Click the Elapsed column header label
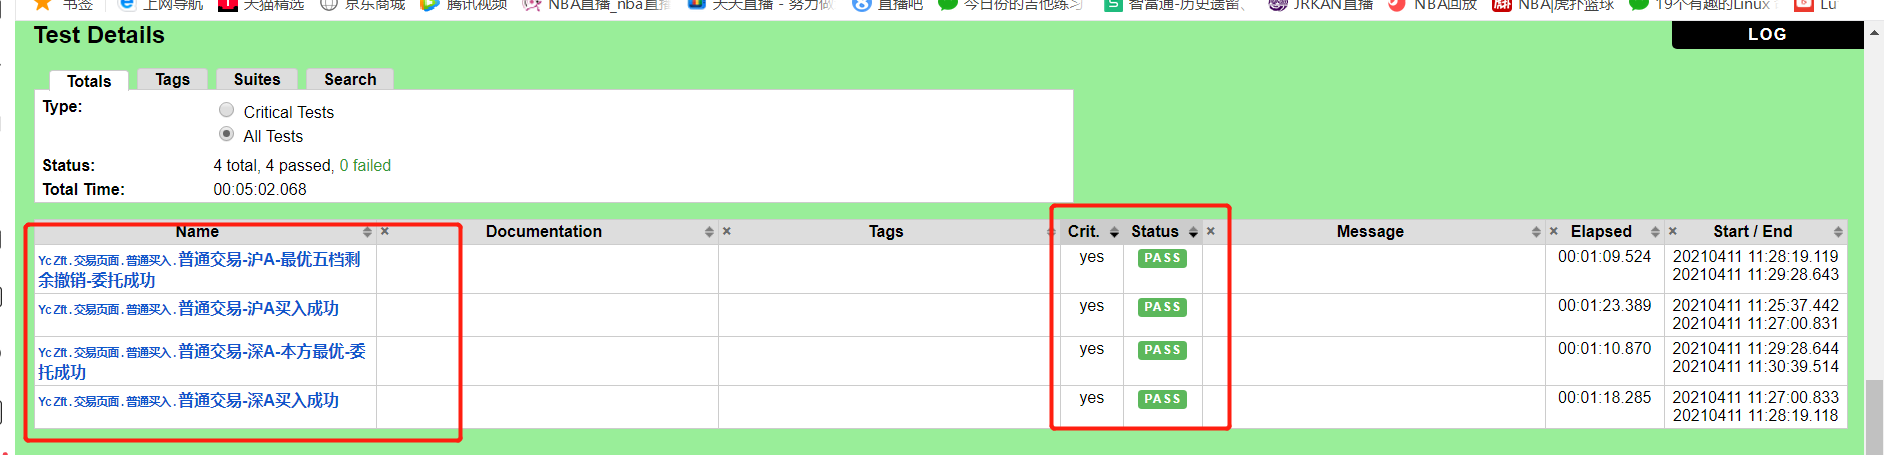The height and width of the screenshot is (455, 1884). coord(1601,231)
